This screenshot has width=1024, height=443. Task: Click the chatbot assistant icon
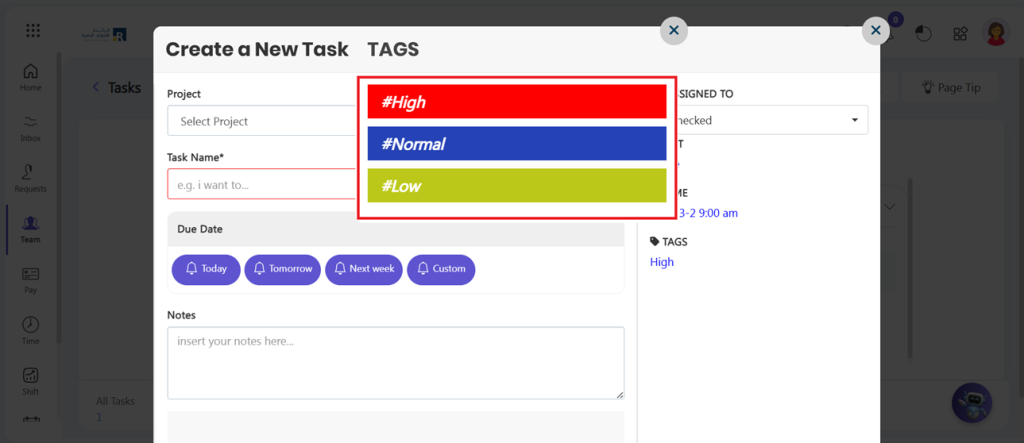coord(971,403)
